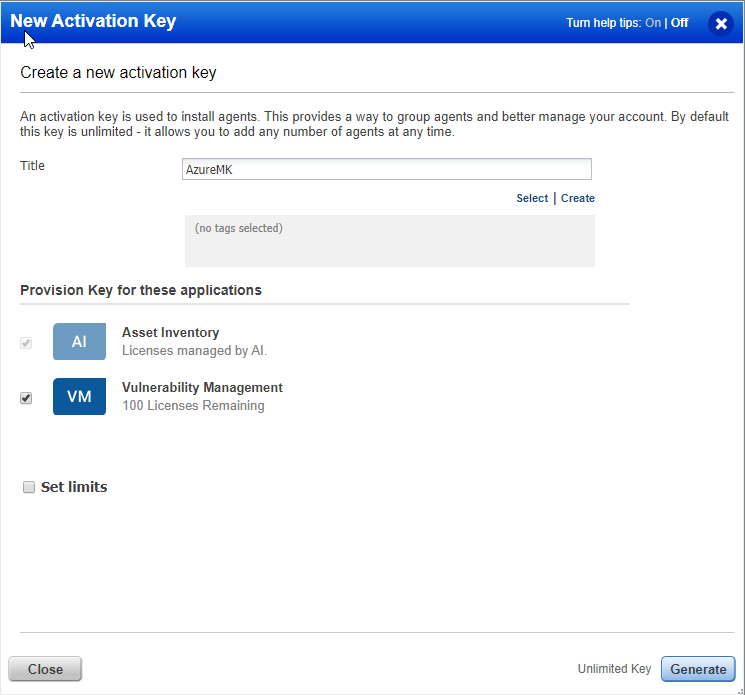Turn help tips On
The height and width of the screenshot is (695, 745).
653,23
